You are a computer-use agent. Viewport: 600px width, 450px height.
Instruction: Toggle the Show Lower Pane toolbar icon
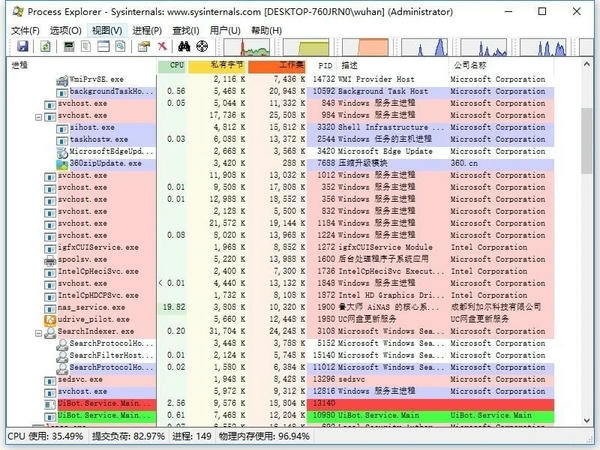103,47
